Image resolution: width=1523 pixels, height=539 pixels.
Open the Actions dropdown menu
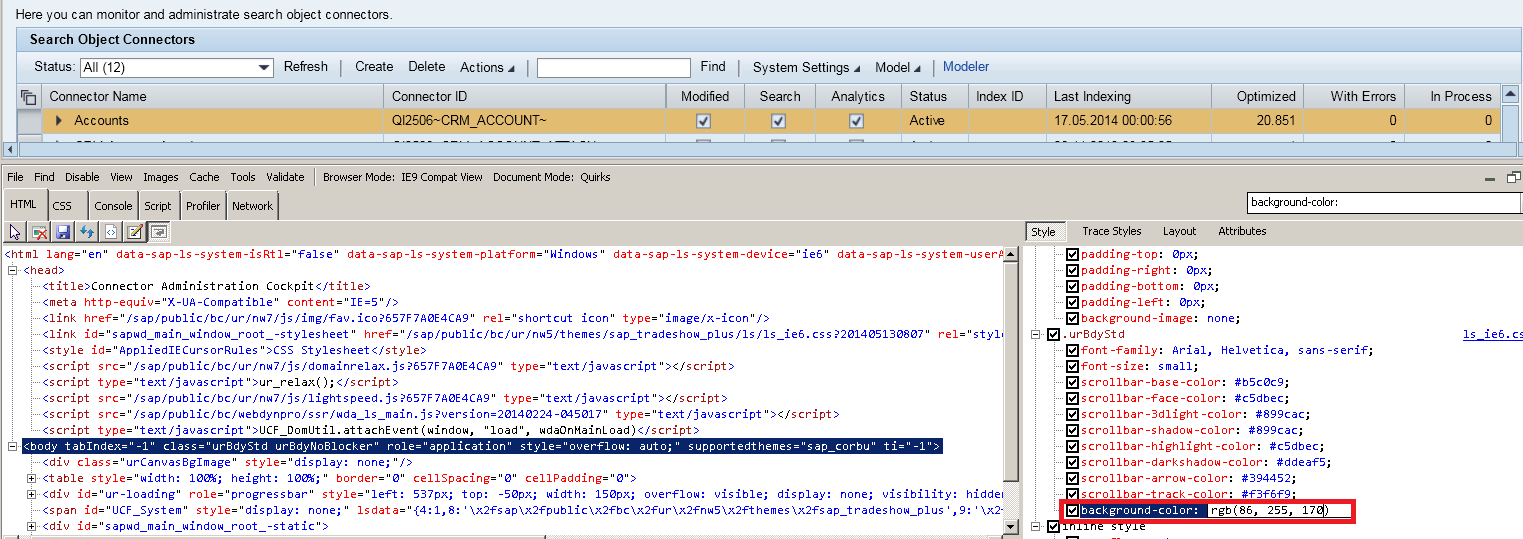(x=487, y=68)
